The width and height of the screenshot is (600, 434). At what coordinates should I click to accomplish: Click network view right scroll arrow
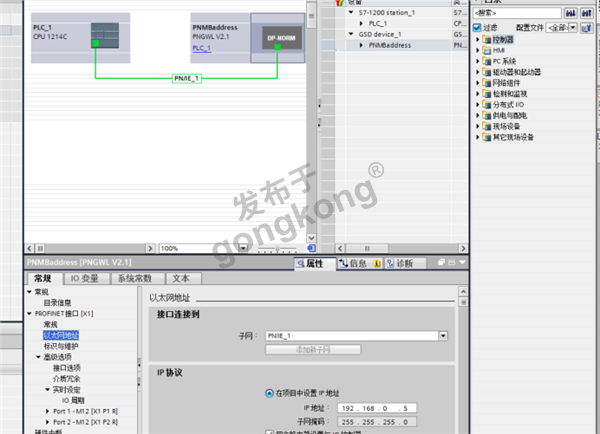tap(150, 248)
